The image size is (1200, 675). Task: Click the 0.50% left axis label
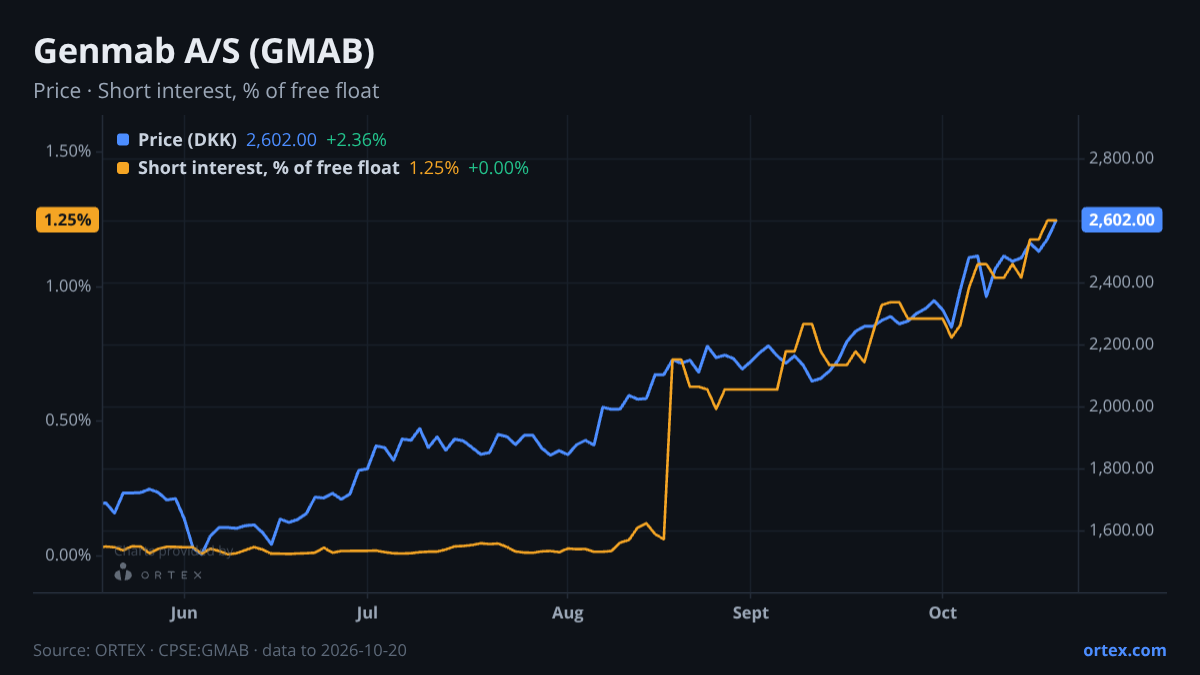point(68,420)
